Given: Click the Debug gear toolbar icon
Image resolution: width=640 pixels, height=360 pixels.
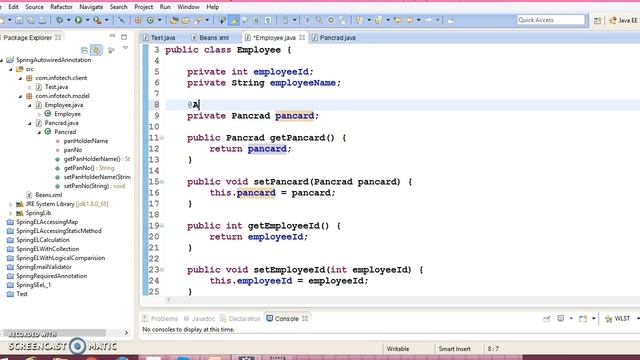Looking at the screenshot, I should [60, 20].
